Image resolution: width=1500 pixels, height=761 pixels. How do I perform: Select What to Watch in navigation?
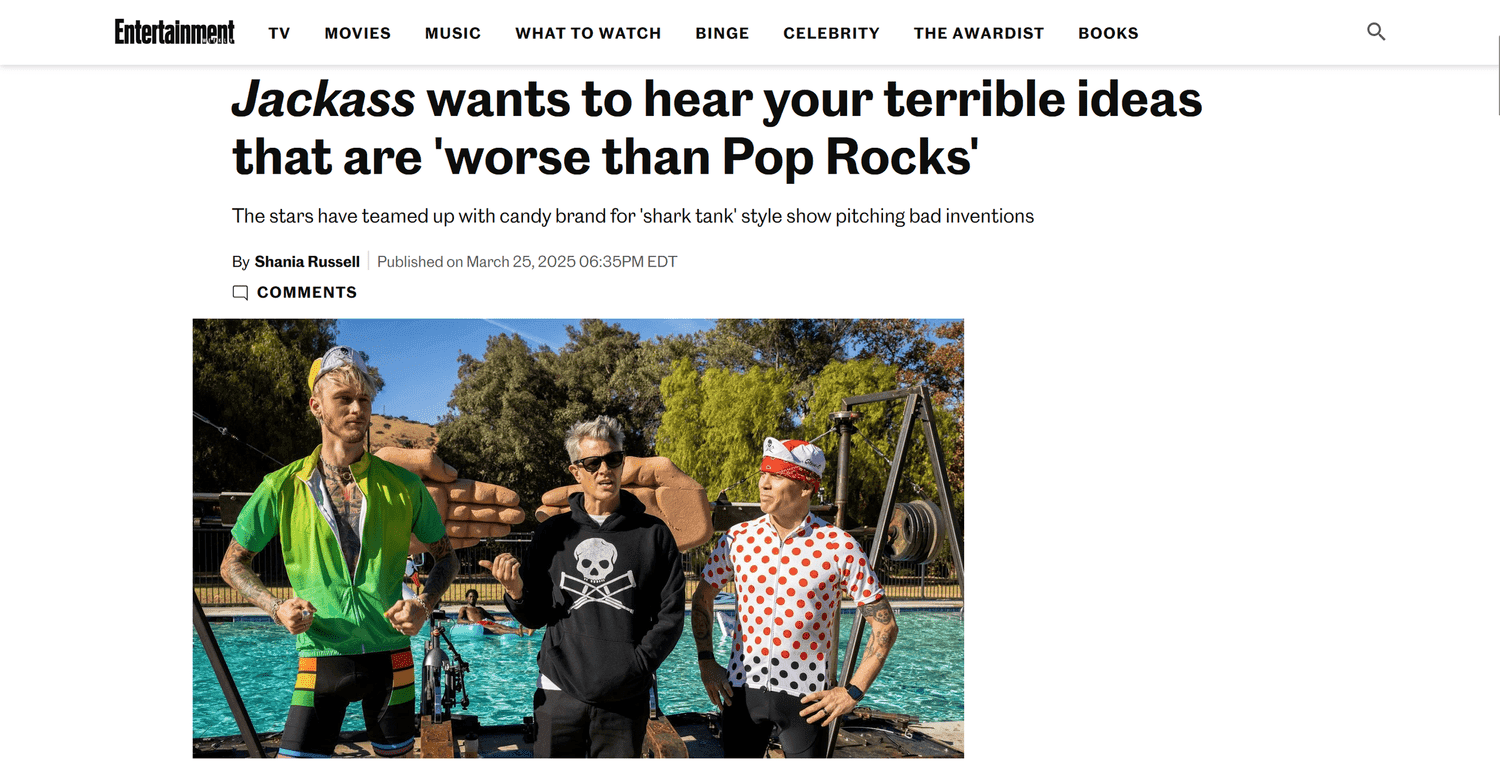coord(588,33)
